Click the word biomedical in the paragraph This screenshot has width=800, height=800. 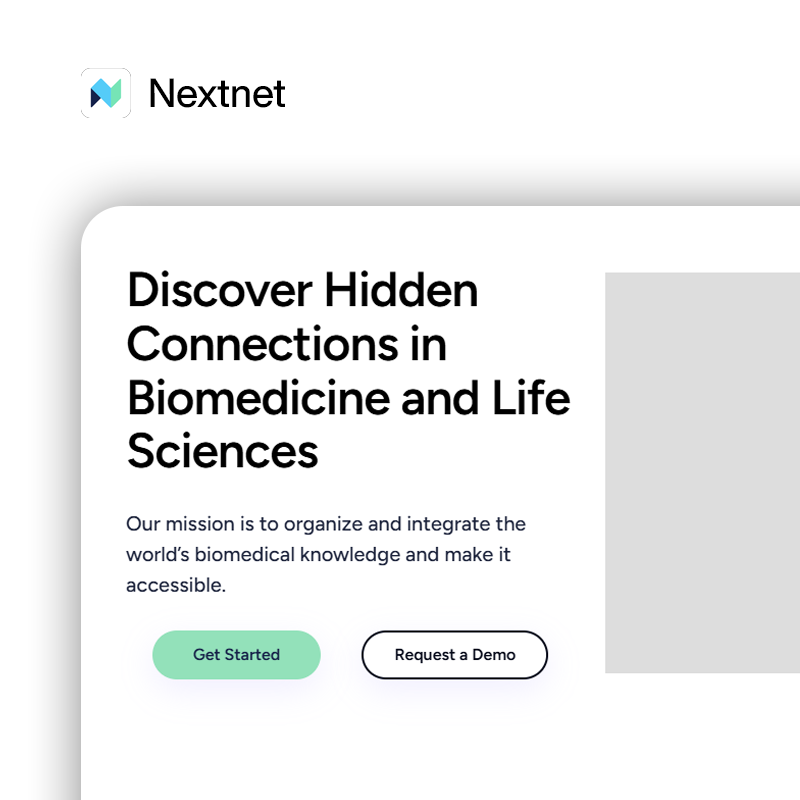pos(244,555)
